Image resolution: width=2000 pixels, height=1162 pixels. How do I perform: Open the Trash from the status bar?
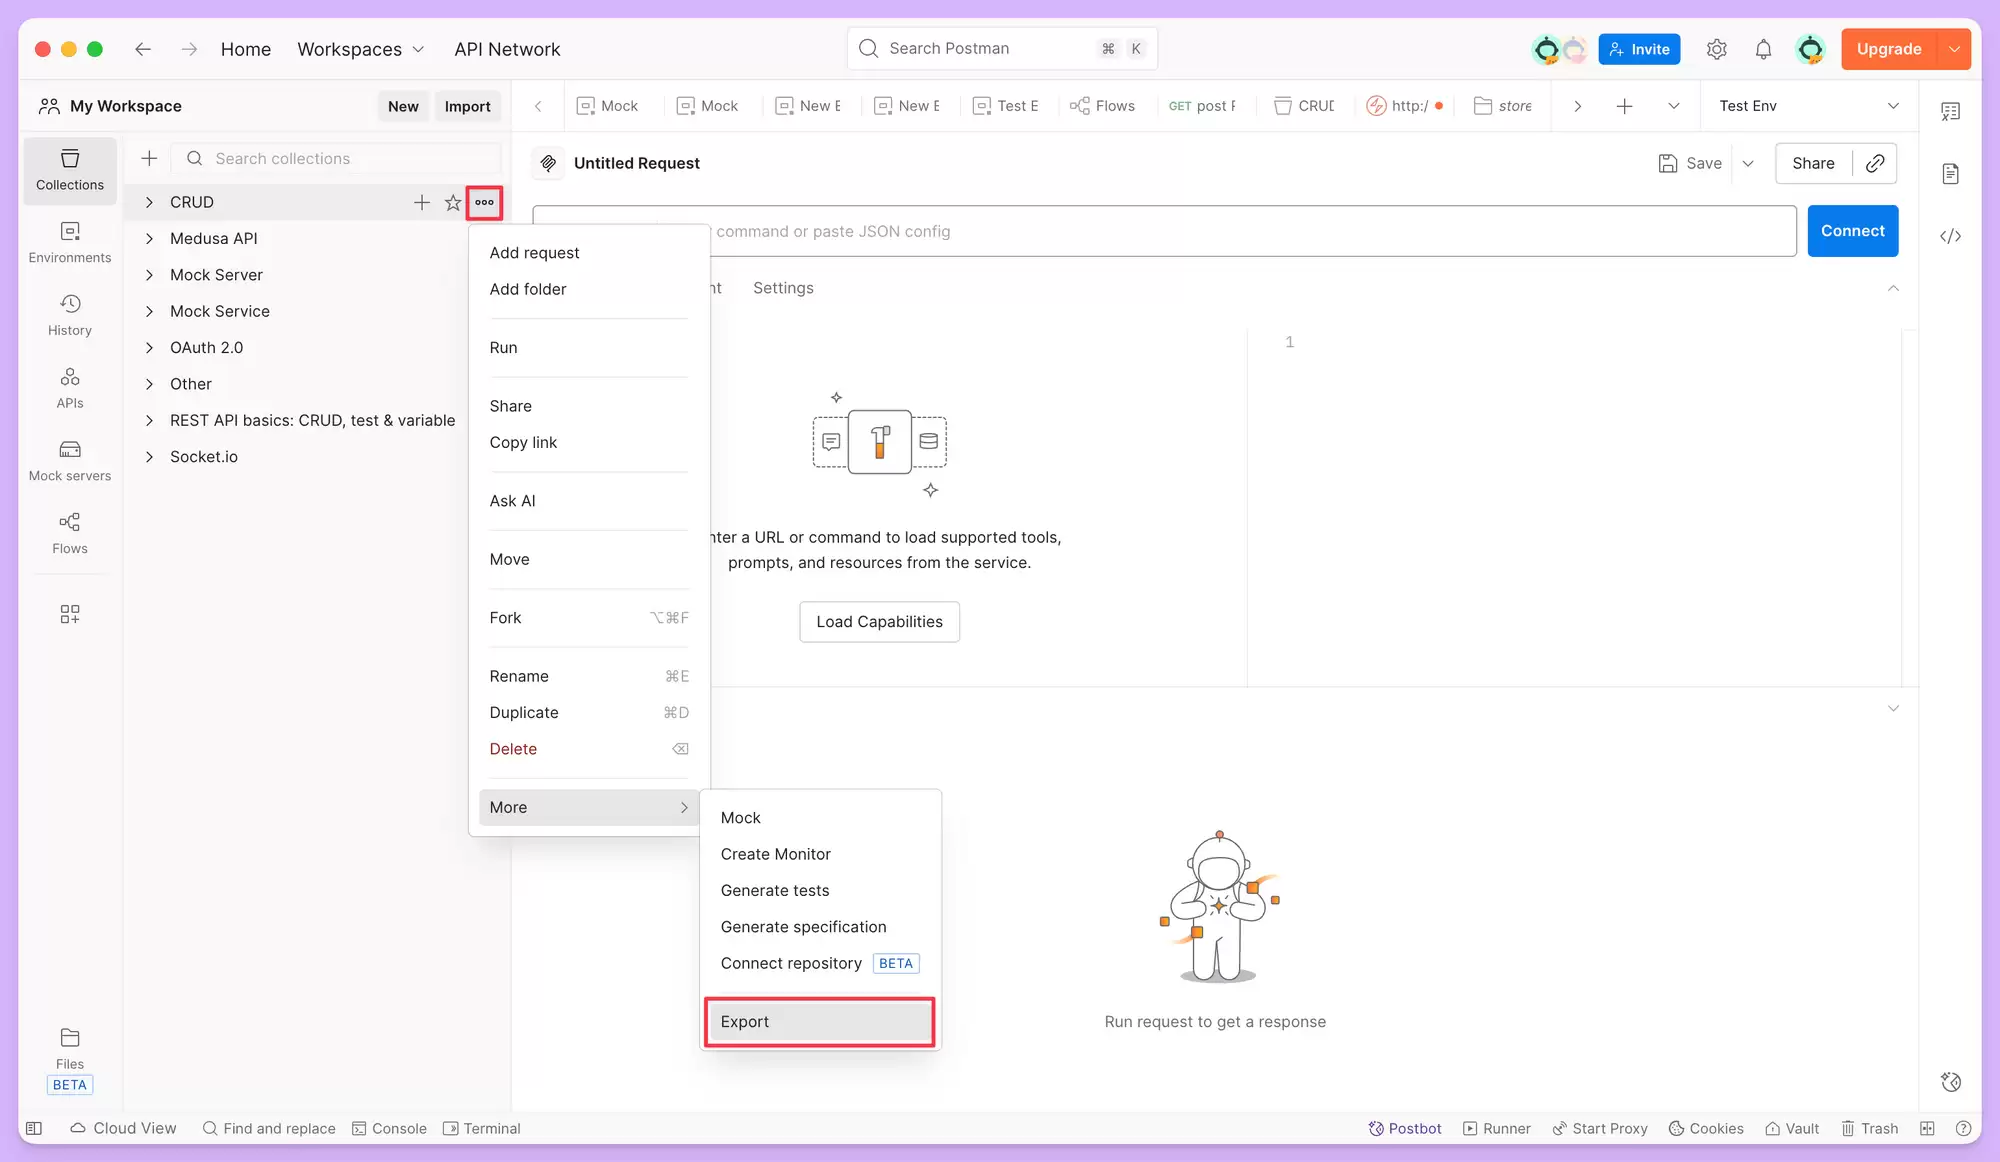1869,1128
